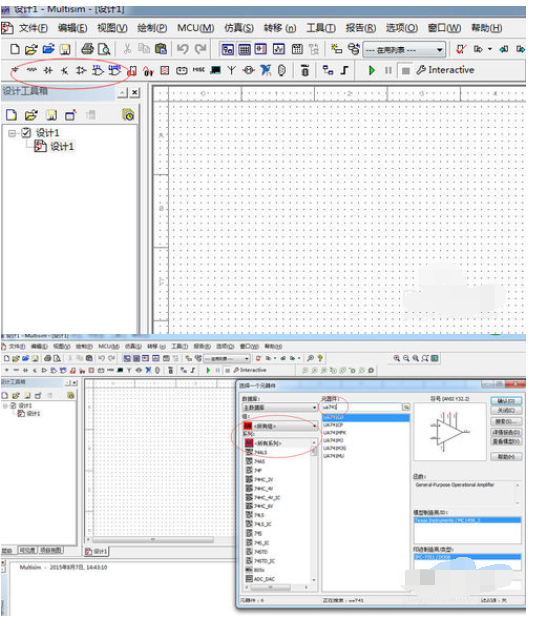Screen dimensions: 545x631
Task: Toggle Design Toolbox view icon in upper toolbar
Action: [227, 49]
